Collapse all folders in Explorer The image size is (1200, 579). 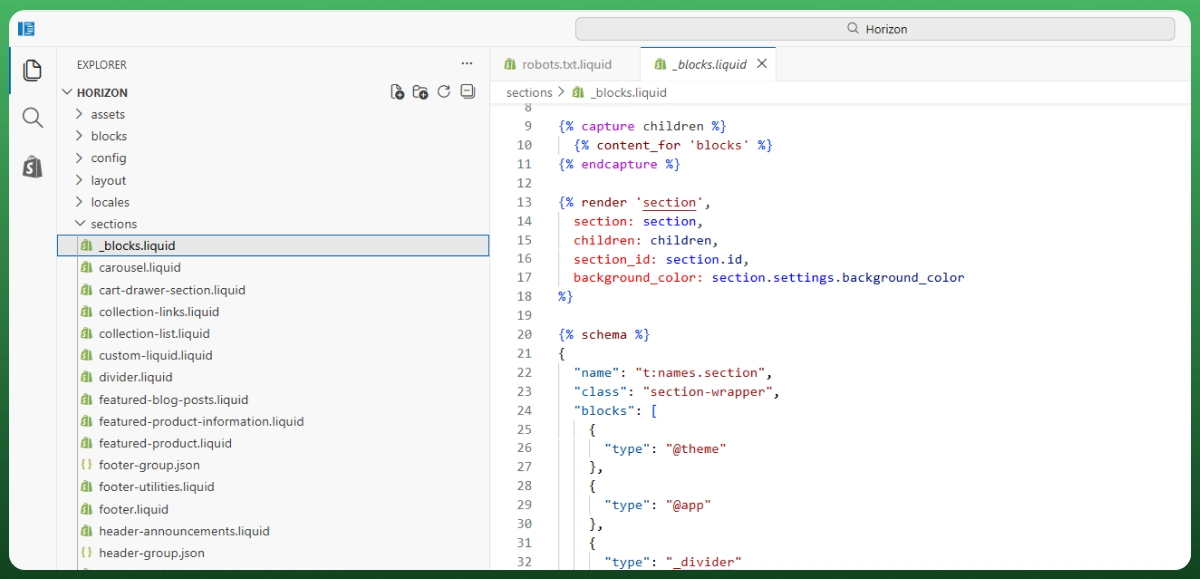pos(467,92)
